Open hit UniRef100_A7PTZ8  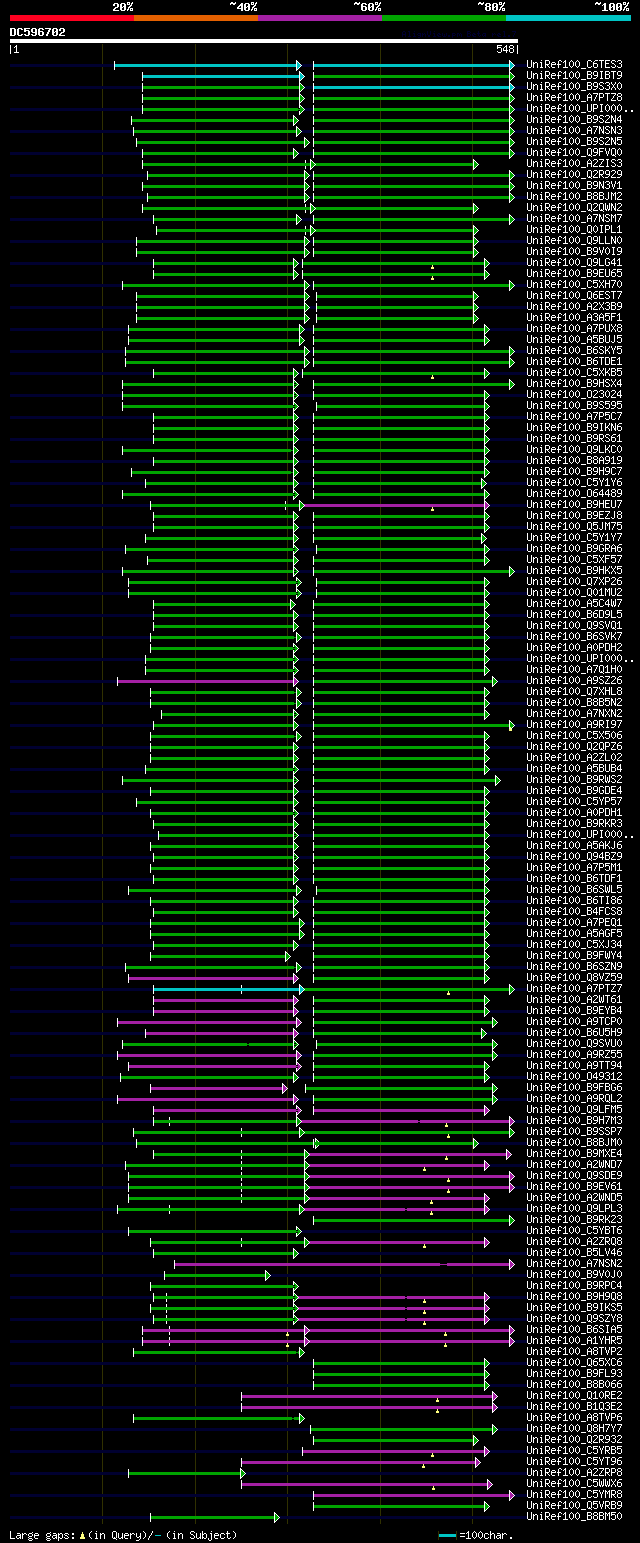coord(574,98)
